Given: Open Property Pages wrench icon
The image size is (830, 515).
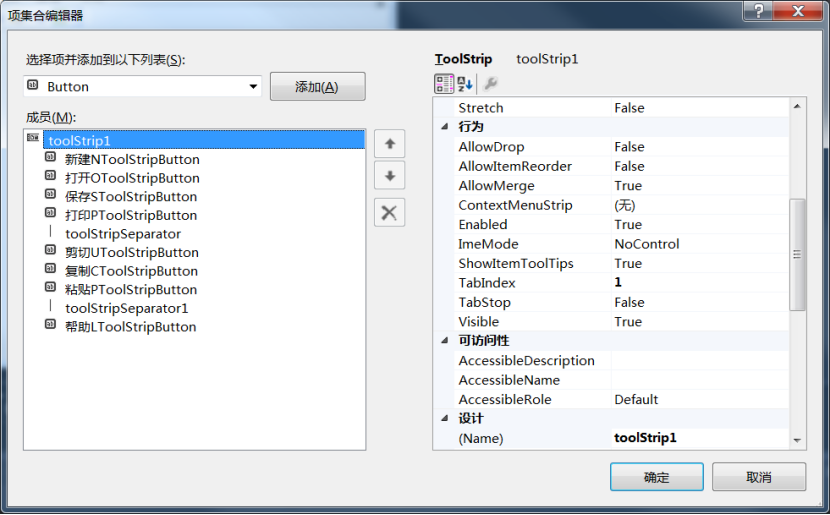Looking at the screenshot, I should [491, 84].
